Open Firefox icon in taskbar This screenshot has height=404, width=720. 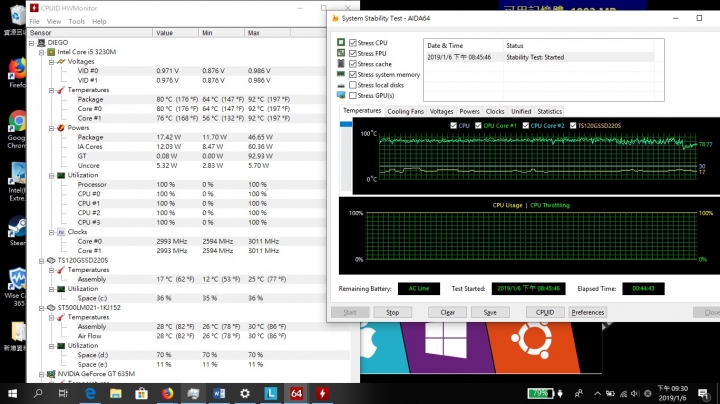point(168,393)
